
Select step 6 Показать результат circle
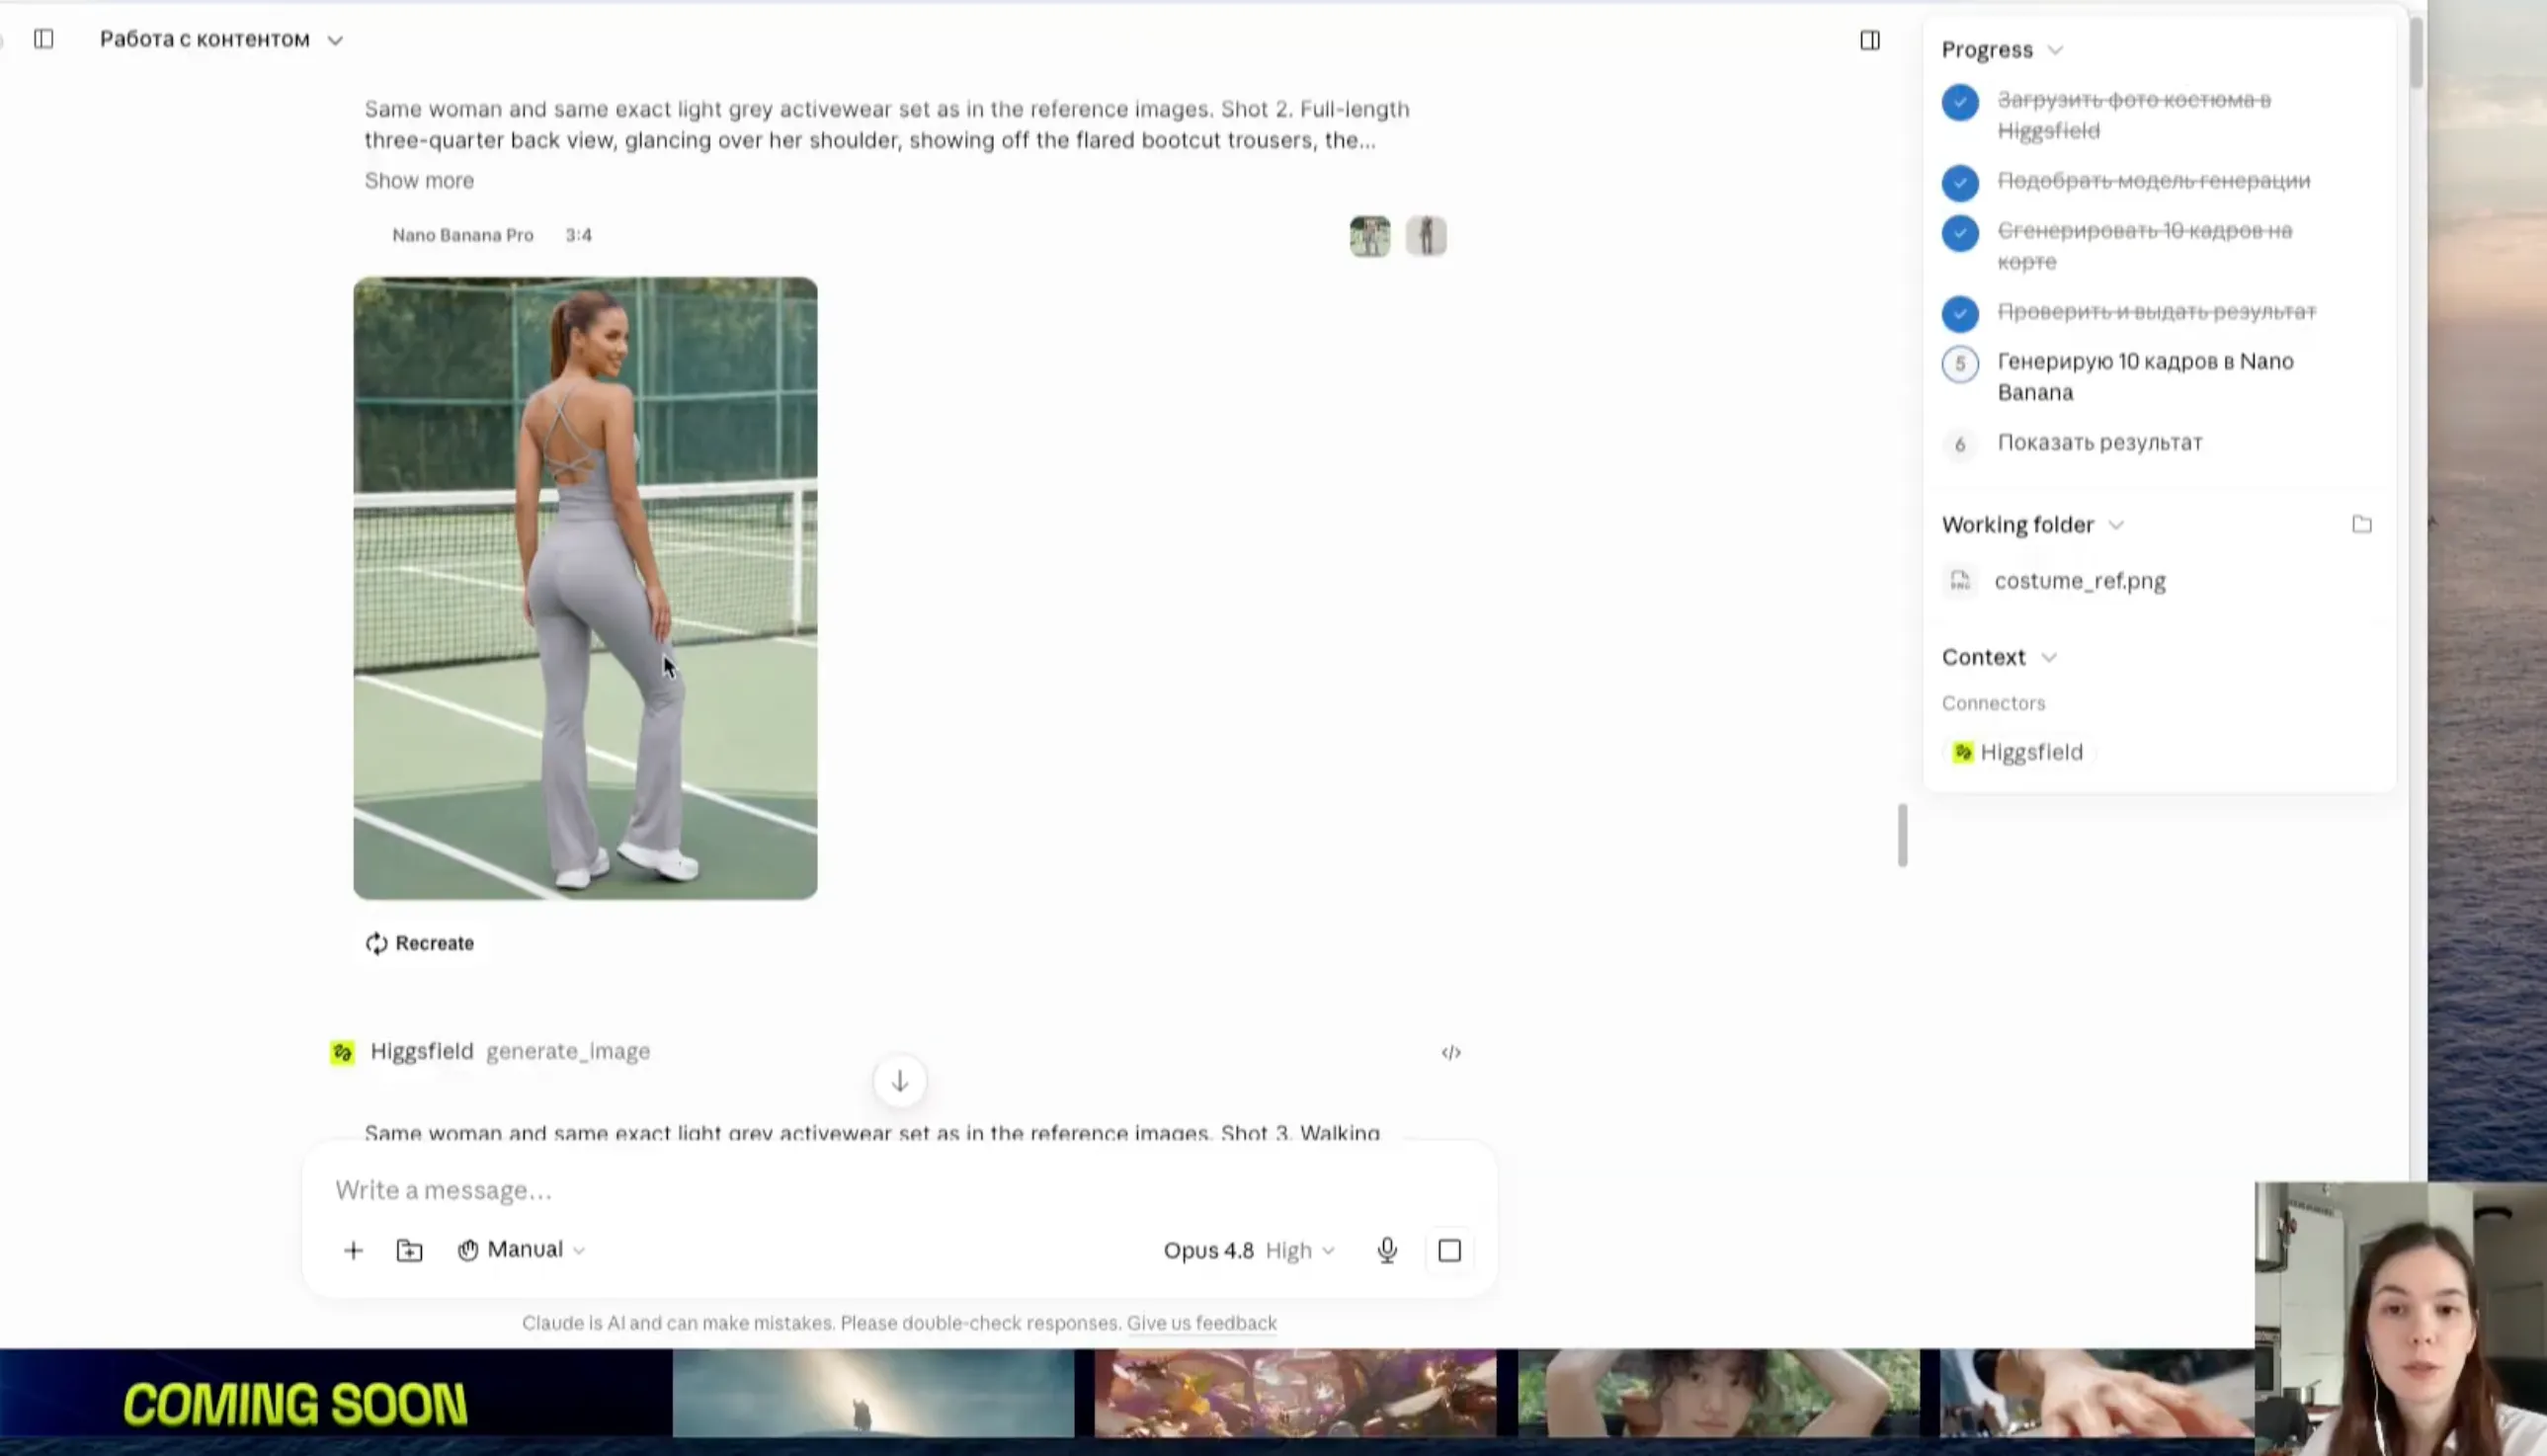tap(1959, 444)
